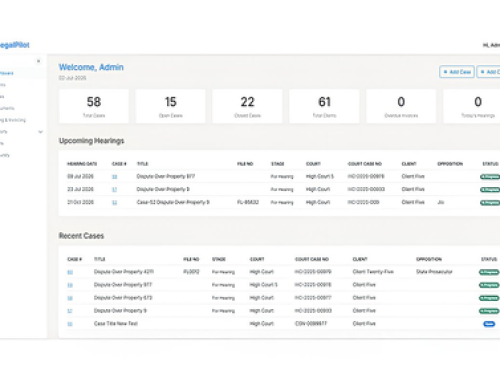Open the case link for 23 Jul 2026 hearing
Screen dimensions: 500x370
pyautogui.click(x=115, y=189)
